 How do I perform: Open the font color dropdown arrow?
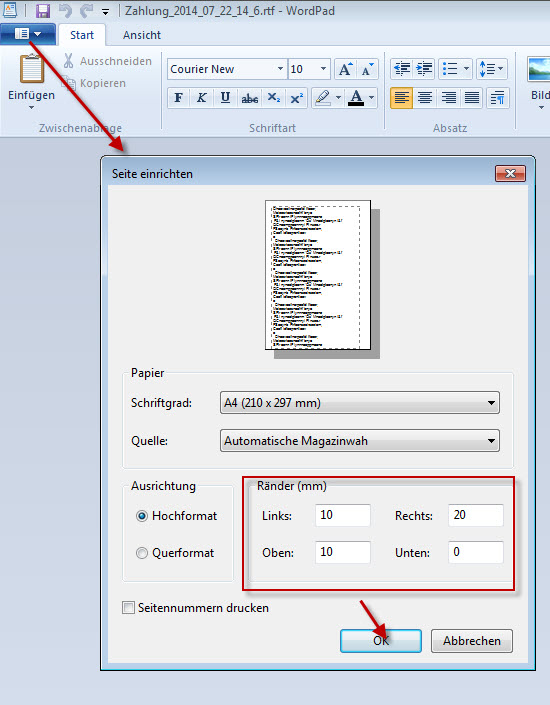(x=371, y=98)
